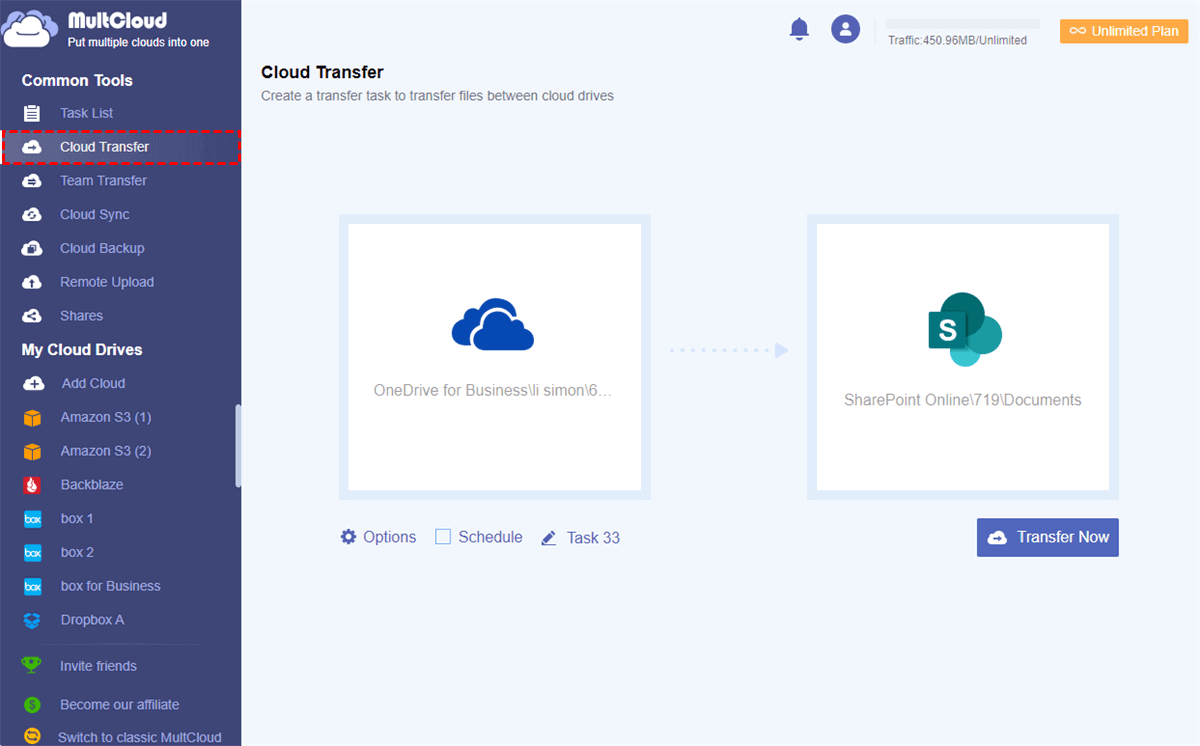
Task: Open Team Transfer in the sidebar
Action: tap(103, 181)
